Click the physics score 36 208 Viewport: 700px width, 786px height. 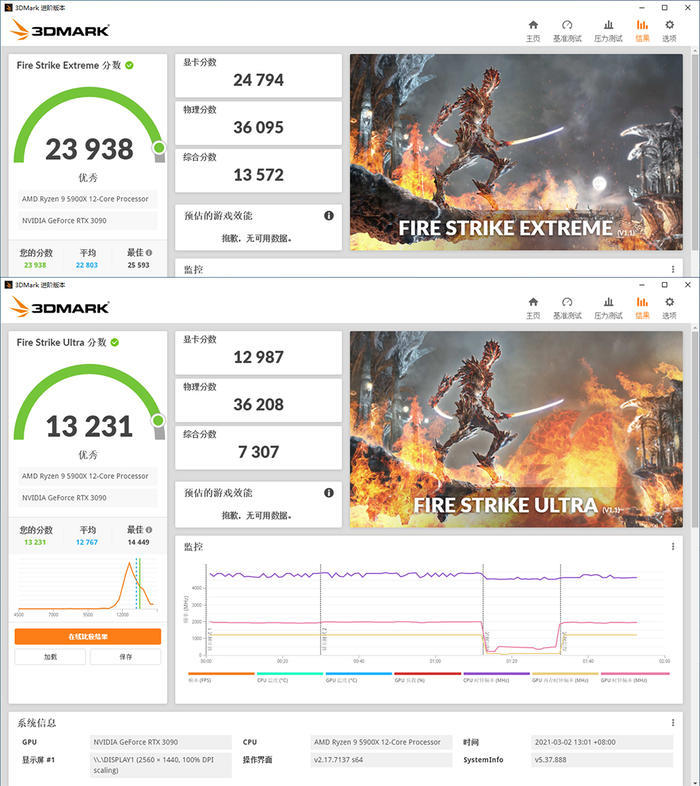coord(258,405)
